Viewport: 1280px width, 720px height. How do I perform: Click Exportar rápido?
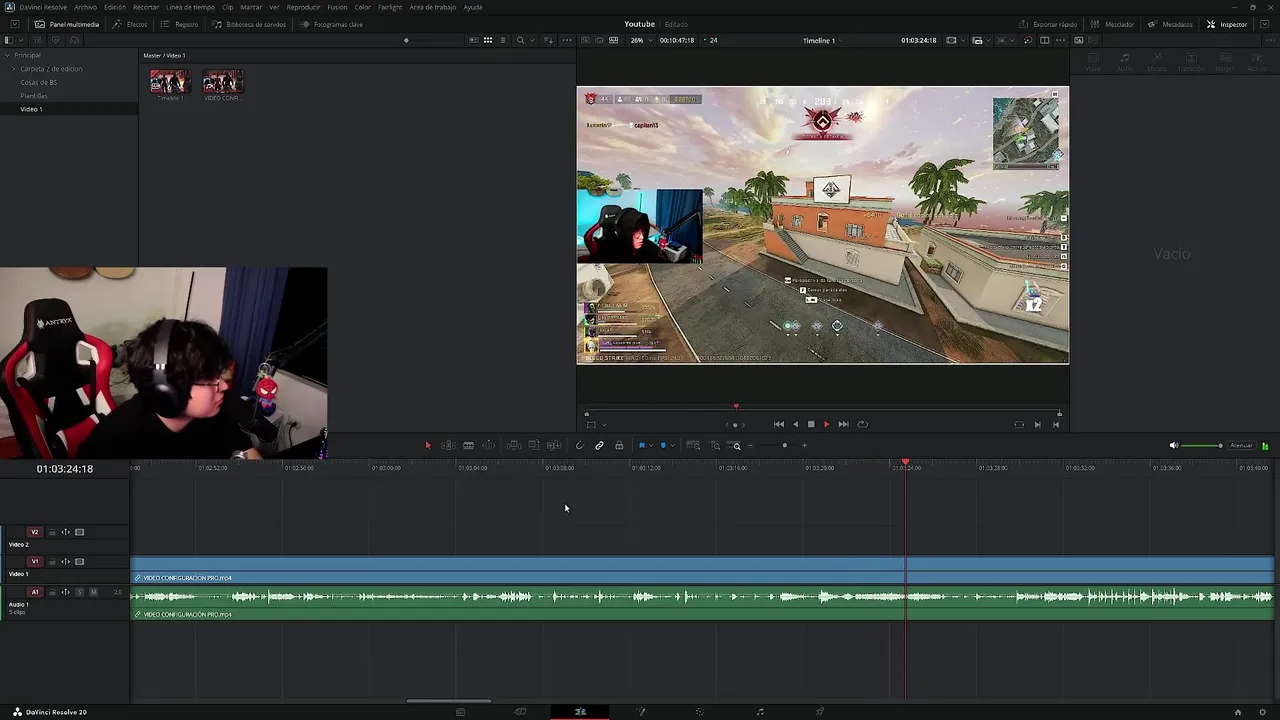click(1048, 24)
